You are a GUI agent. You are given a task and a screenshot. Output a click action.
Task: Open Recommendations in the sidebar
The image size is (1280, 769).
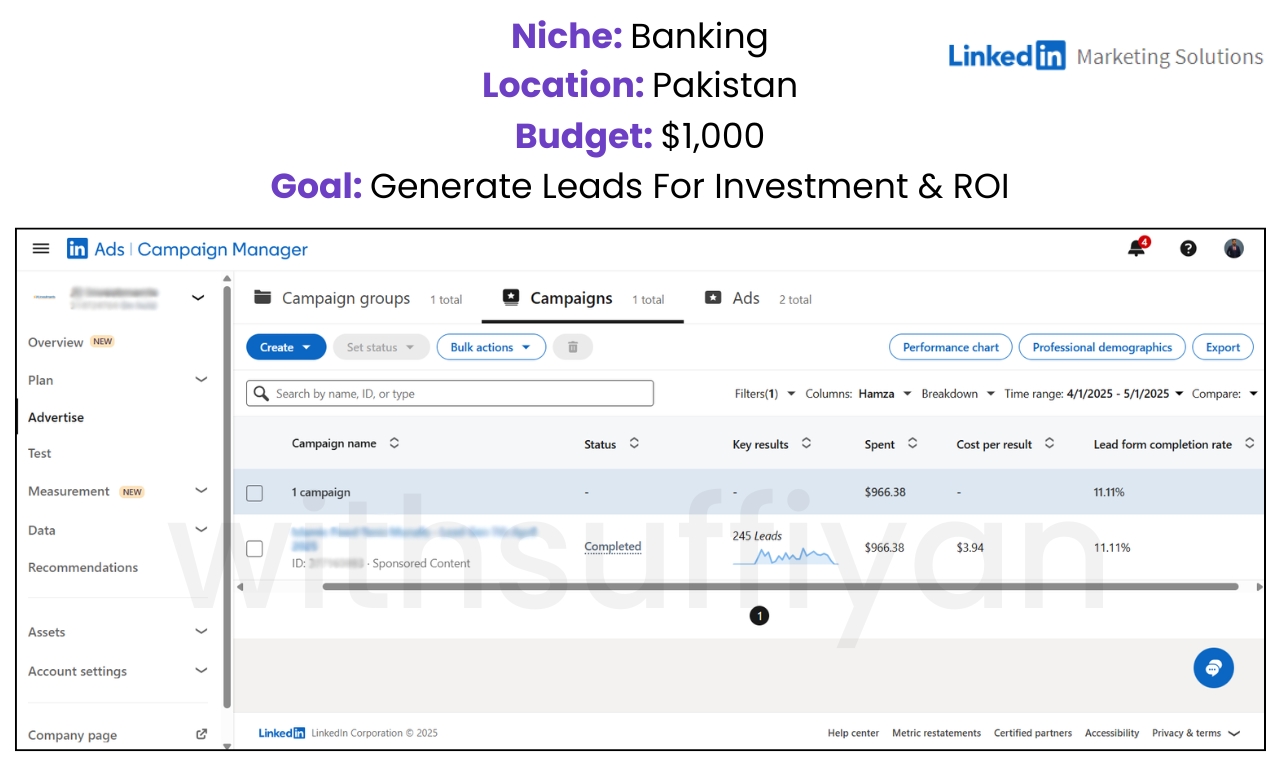coord(83,567)
